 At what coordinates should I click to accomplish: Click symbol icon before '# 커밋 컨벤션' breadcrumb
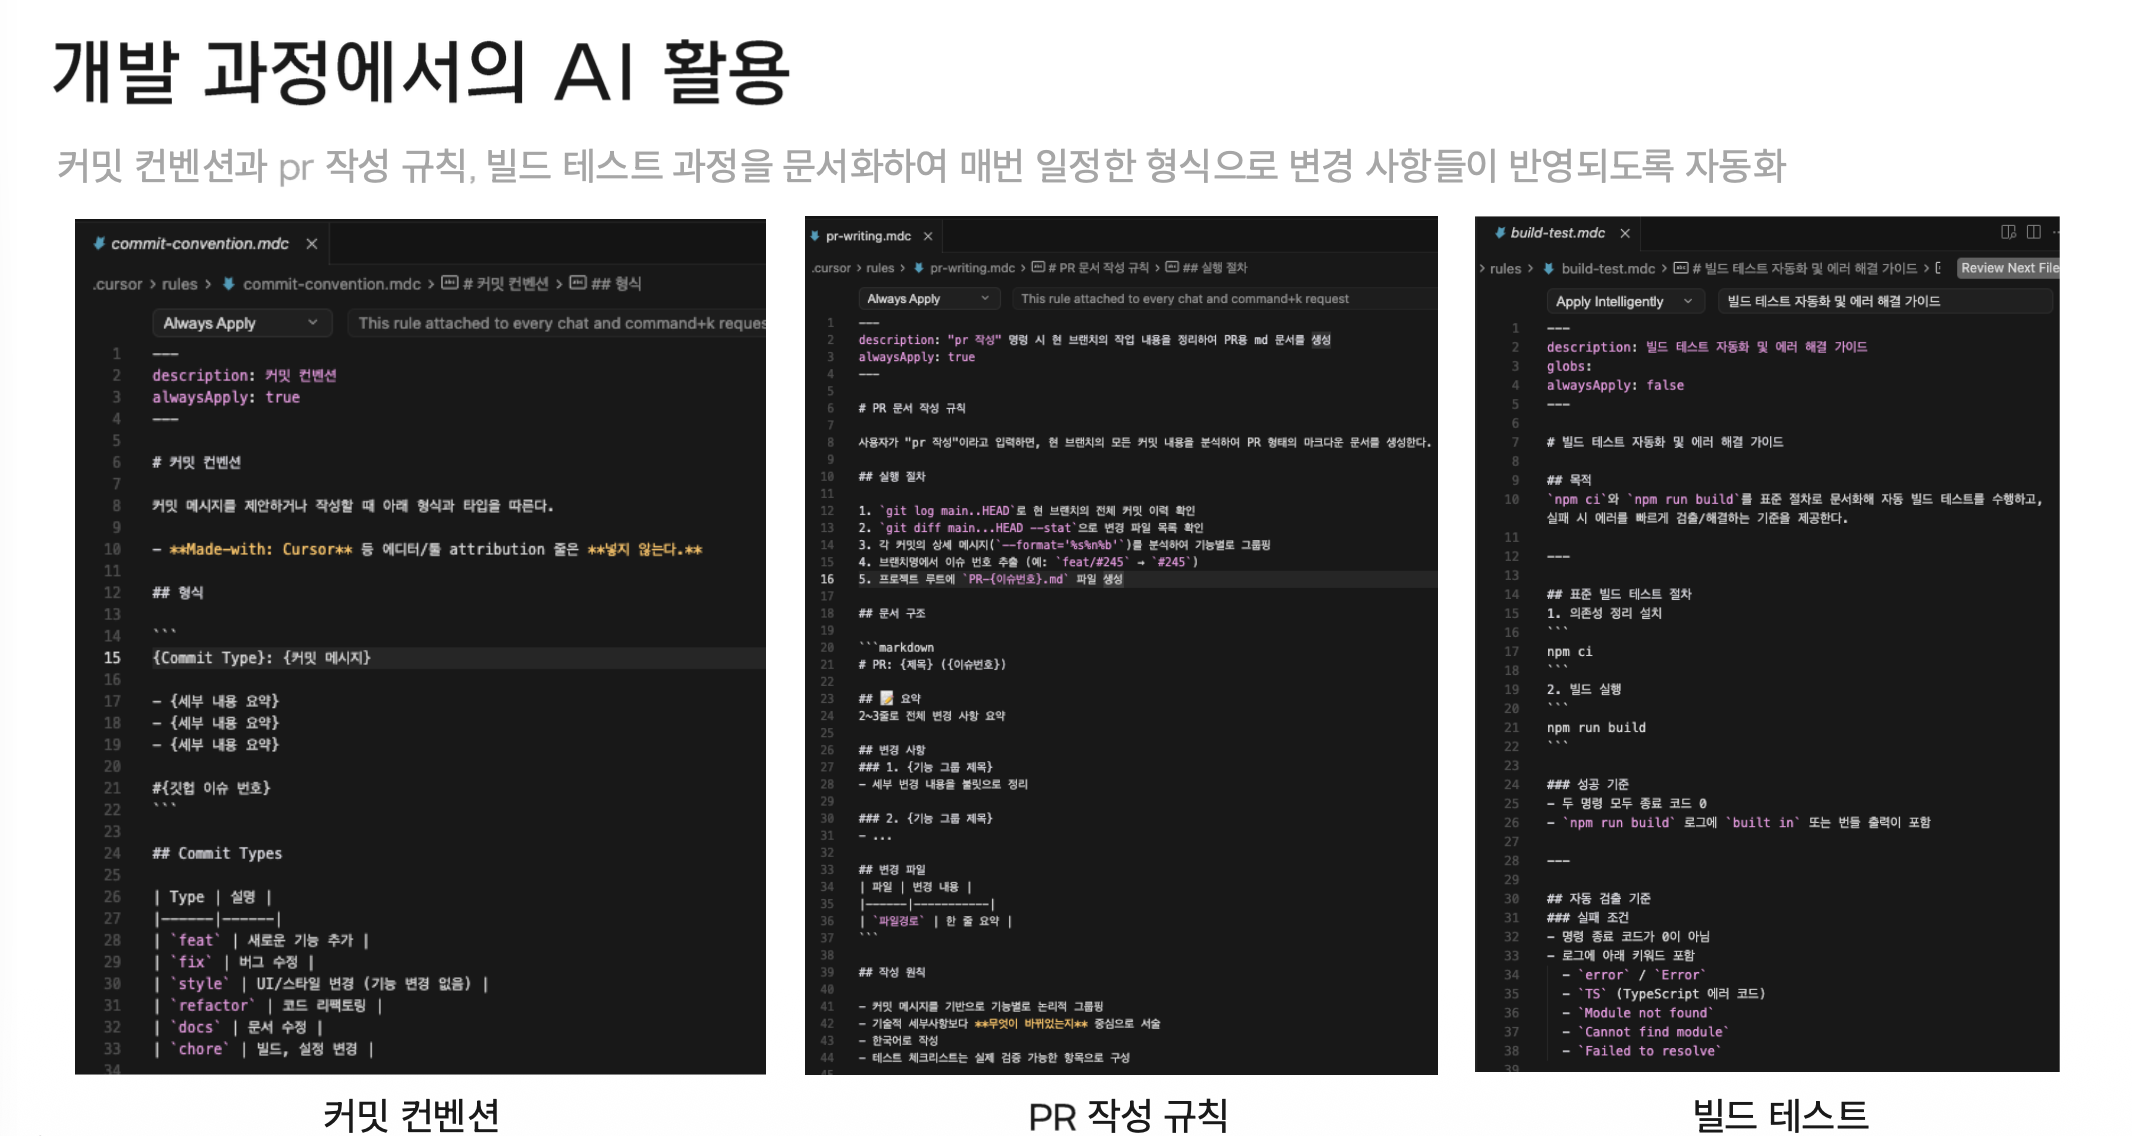(x=450, y=283)
